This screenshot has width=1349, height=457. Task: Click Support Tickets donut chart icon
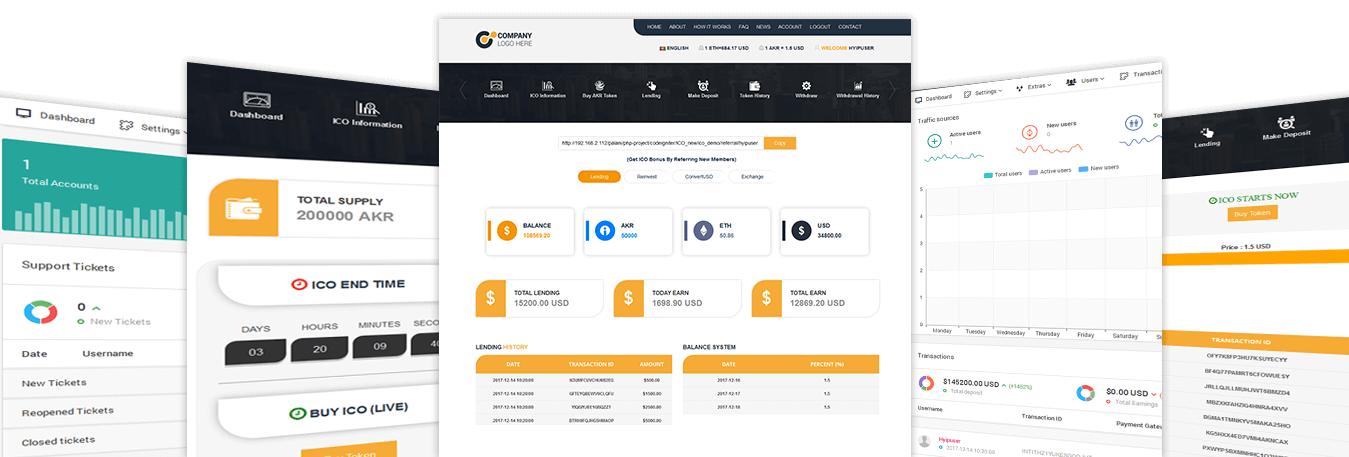[41, 312]
